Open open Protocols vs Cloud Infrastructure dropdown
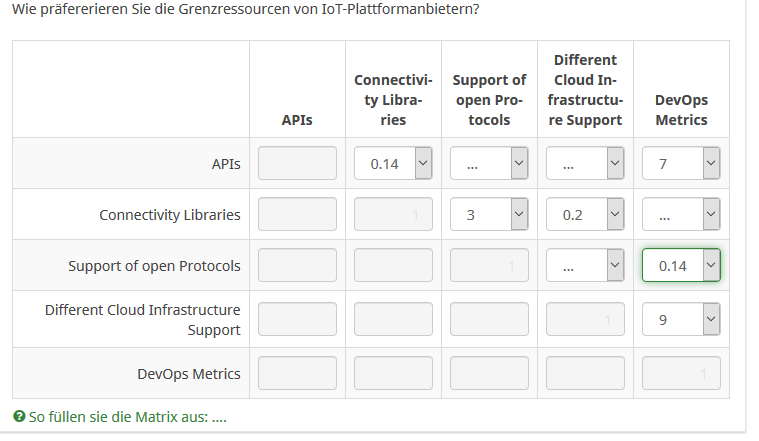The image size is (759, 441). (x=585, y=265)
